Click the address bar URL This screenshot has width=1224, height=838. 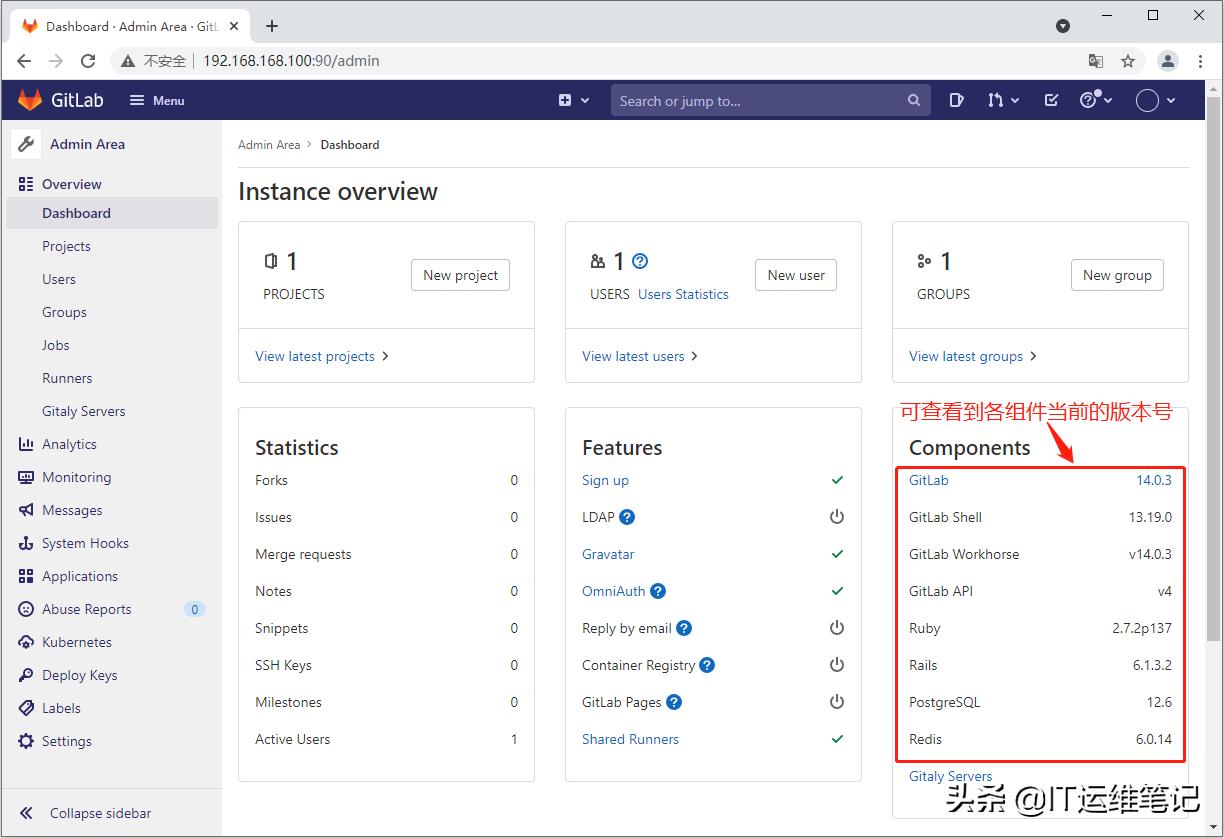(x=291, y=61)
